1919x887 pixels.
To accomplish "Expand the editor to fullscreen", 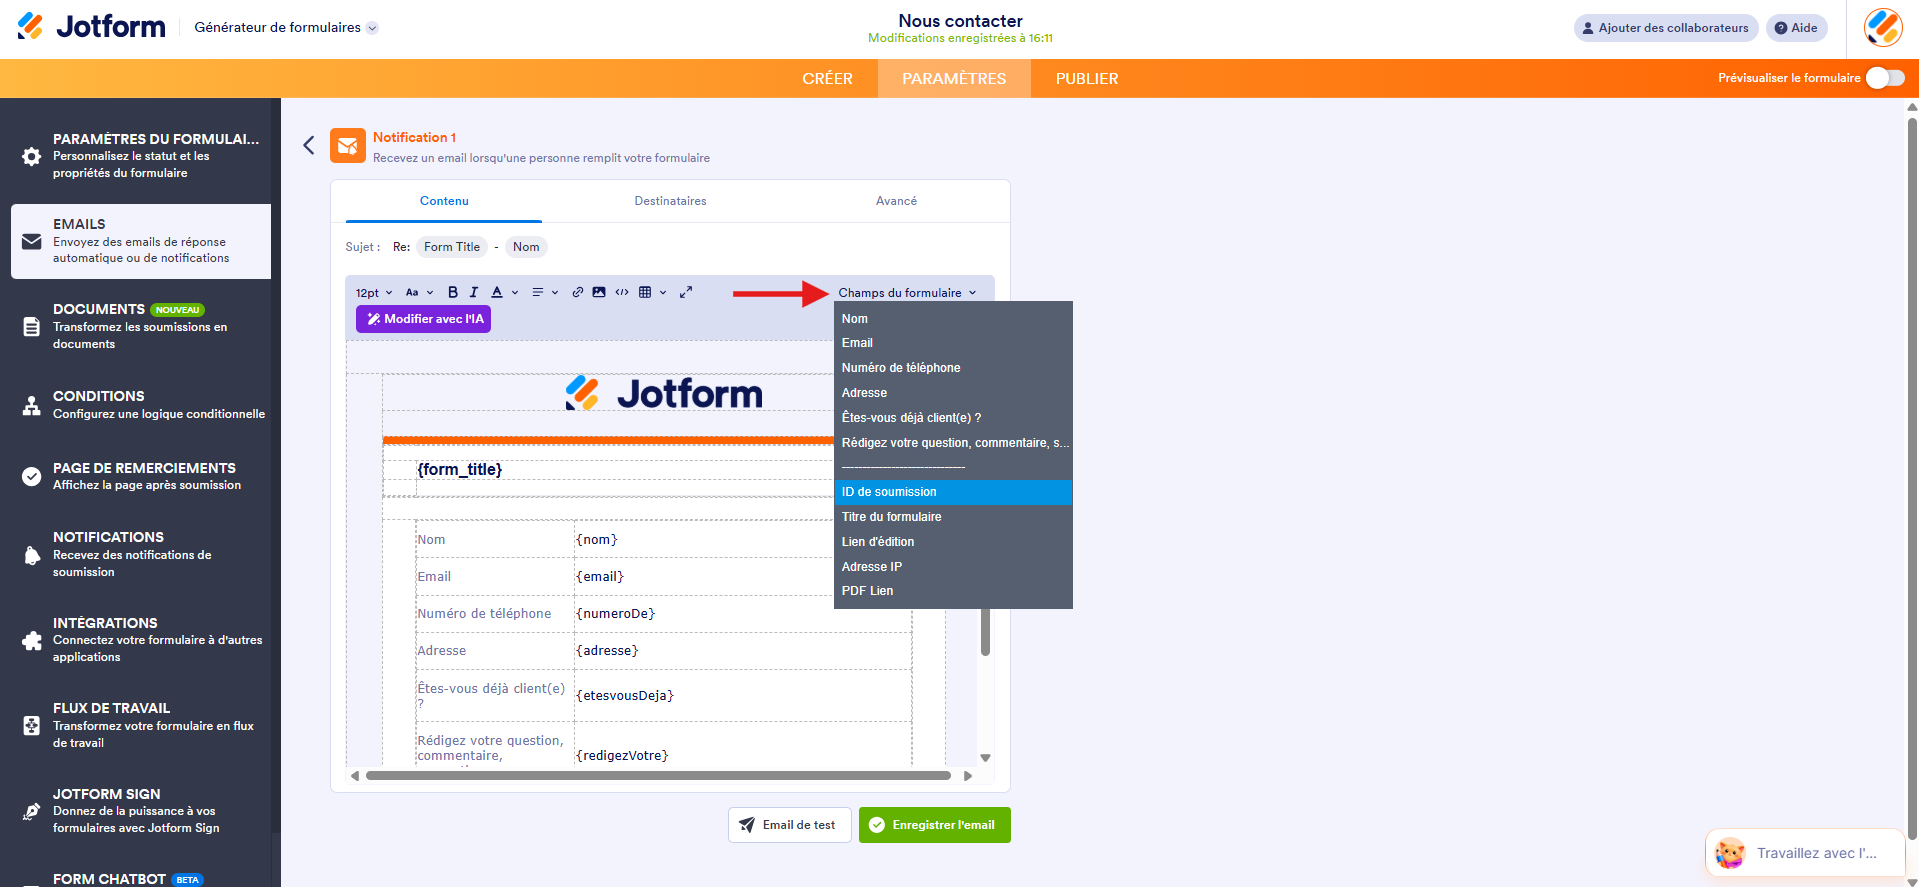I will pyautogui.click(x=686, y=292).
